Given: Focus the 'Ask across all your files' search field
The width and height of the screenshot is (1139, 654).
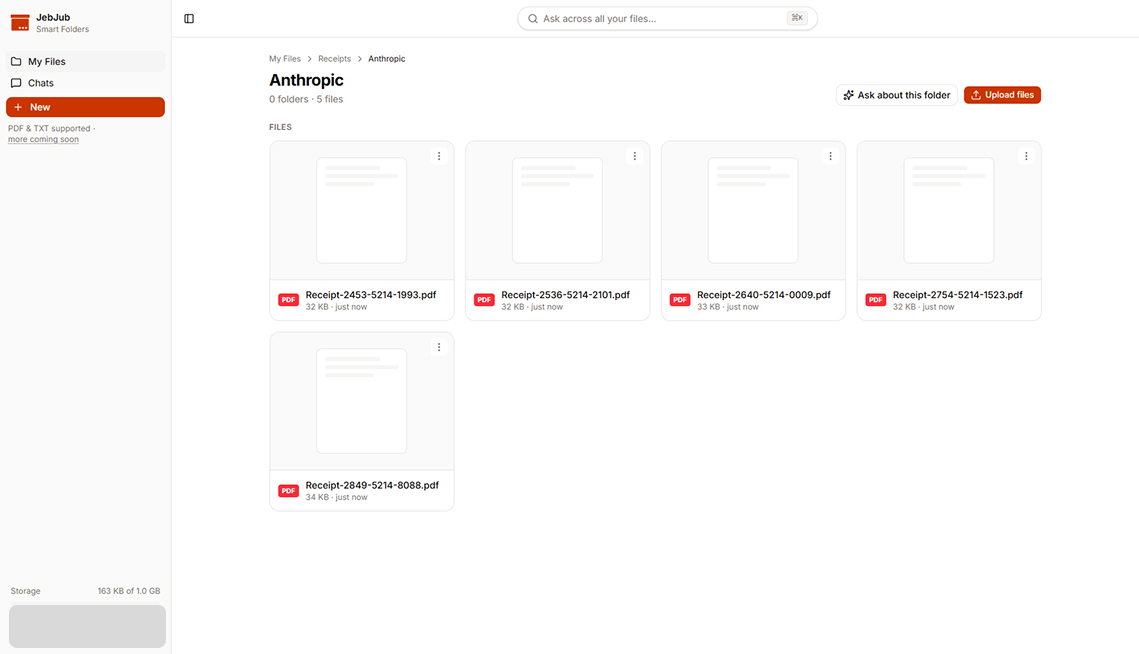Looking at the screenshot, I should 667,19.
